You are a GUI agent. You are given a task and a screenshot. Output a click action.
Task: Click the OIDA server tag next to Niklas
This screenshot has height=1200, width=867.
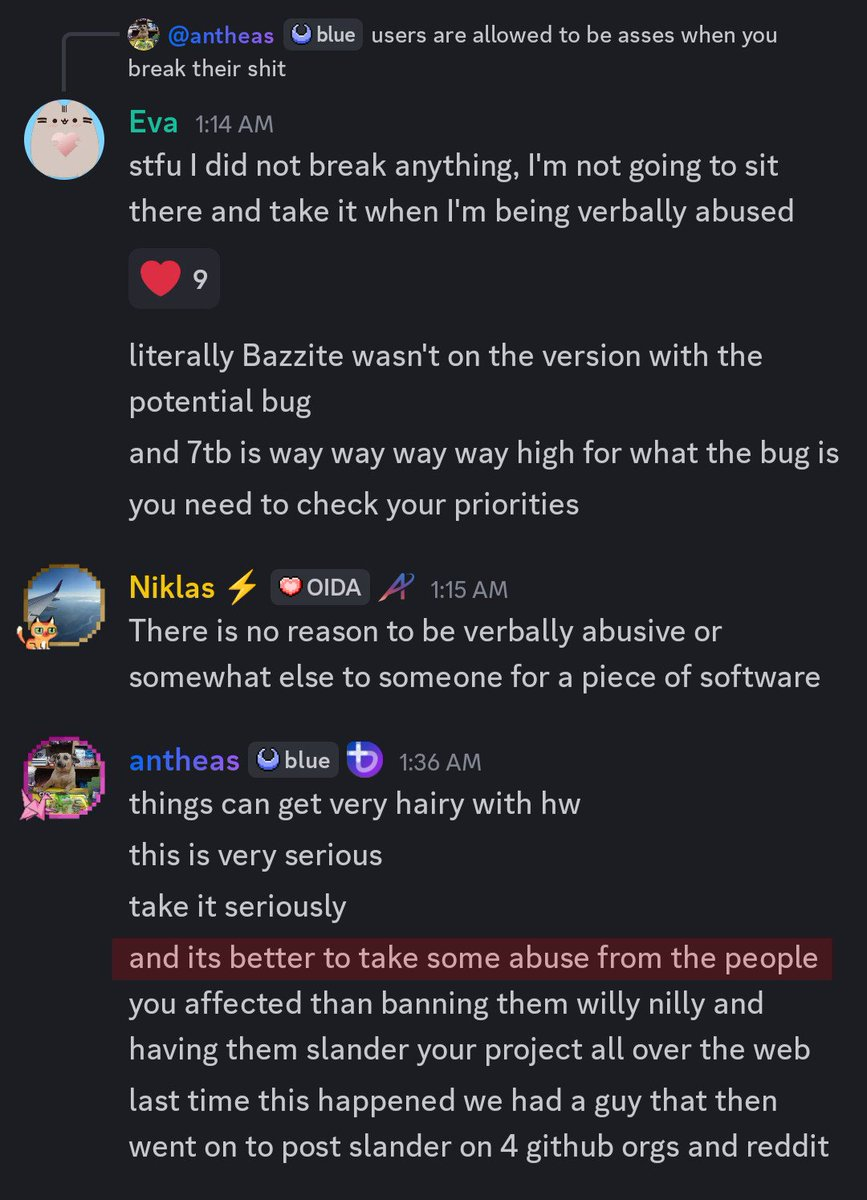tap(320, 588)
